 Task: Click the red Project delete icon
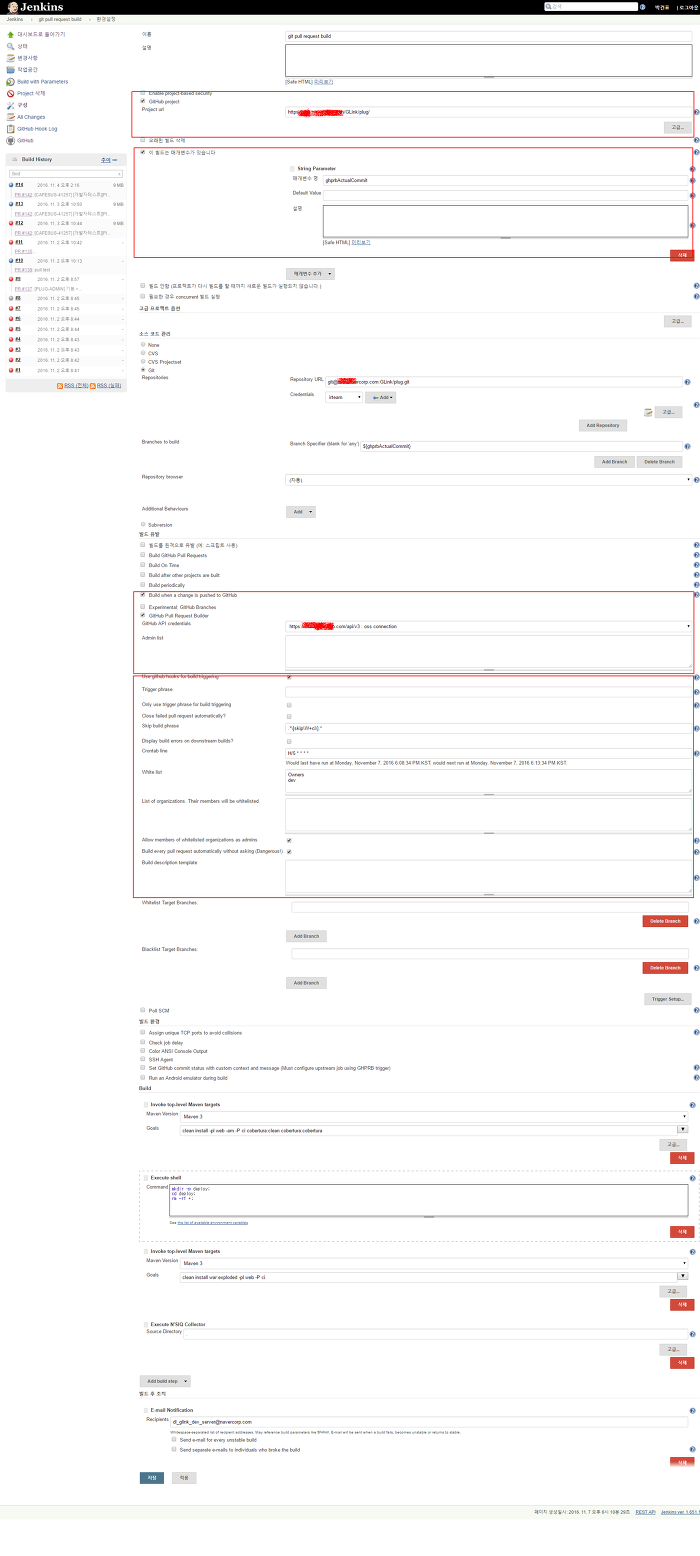pos(10,93)
